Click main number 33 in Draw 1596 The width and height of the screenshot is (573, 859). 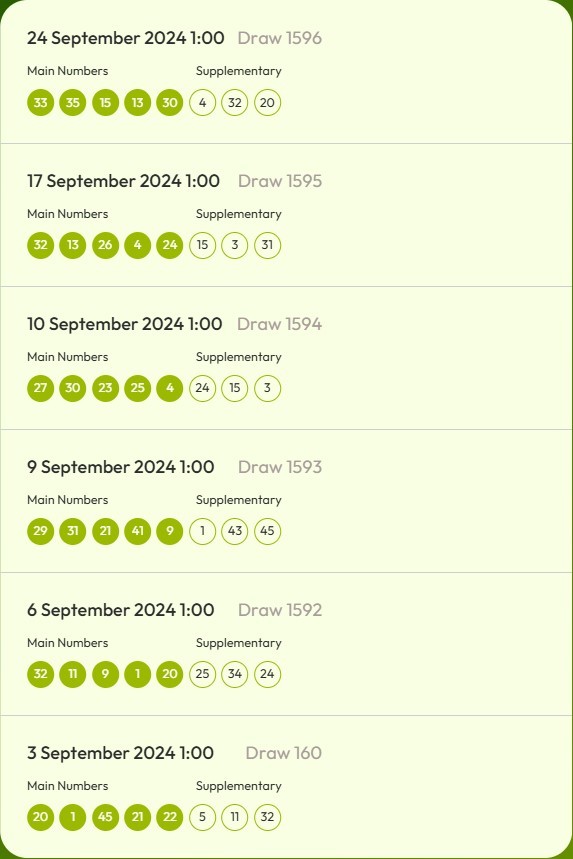[x=41, y=102]
